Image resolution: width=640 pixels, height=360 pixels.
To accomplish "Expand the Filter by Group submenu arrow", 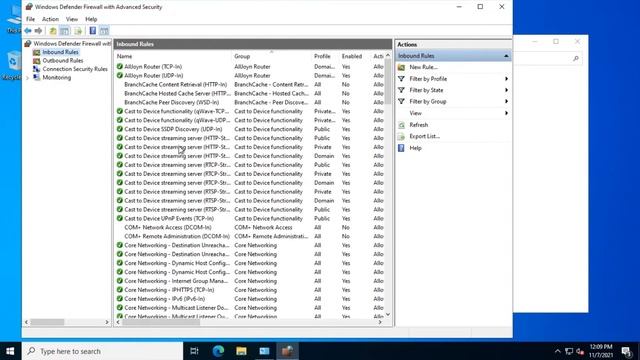I will coord(506,102).
